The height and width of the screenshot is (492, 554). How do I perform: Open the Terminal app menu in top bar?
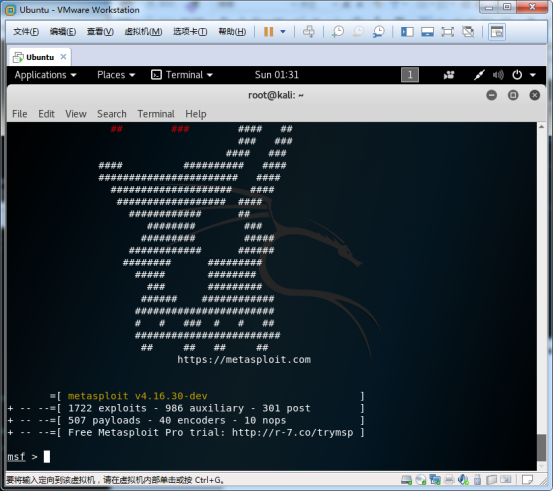(182, 75)
